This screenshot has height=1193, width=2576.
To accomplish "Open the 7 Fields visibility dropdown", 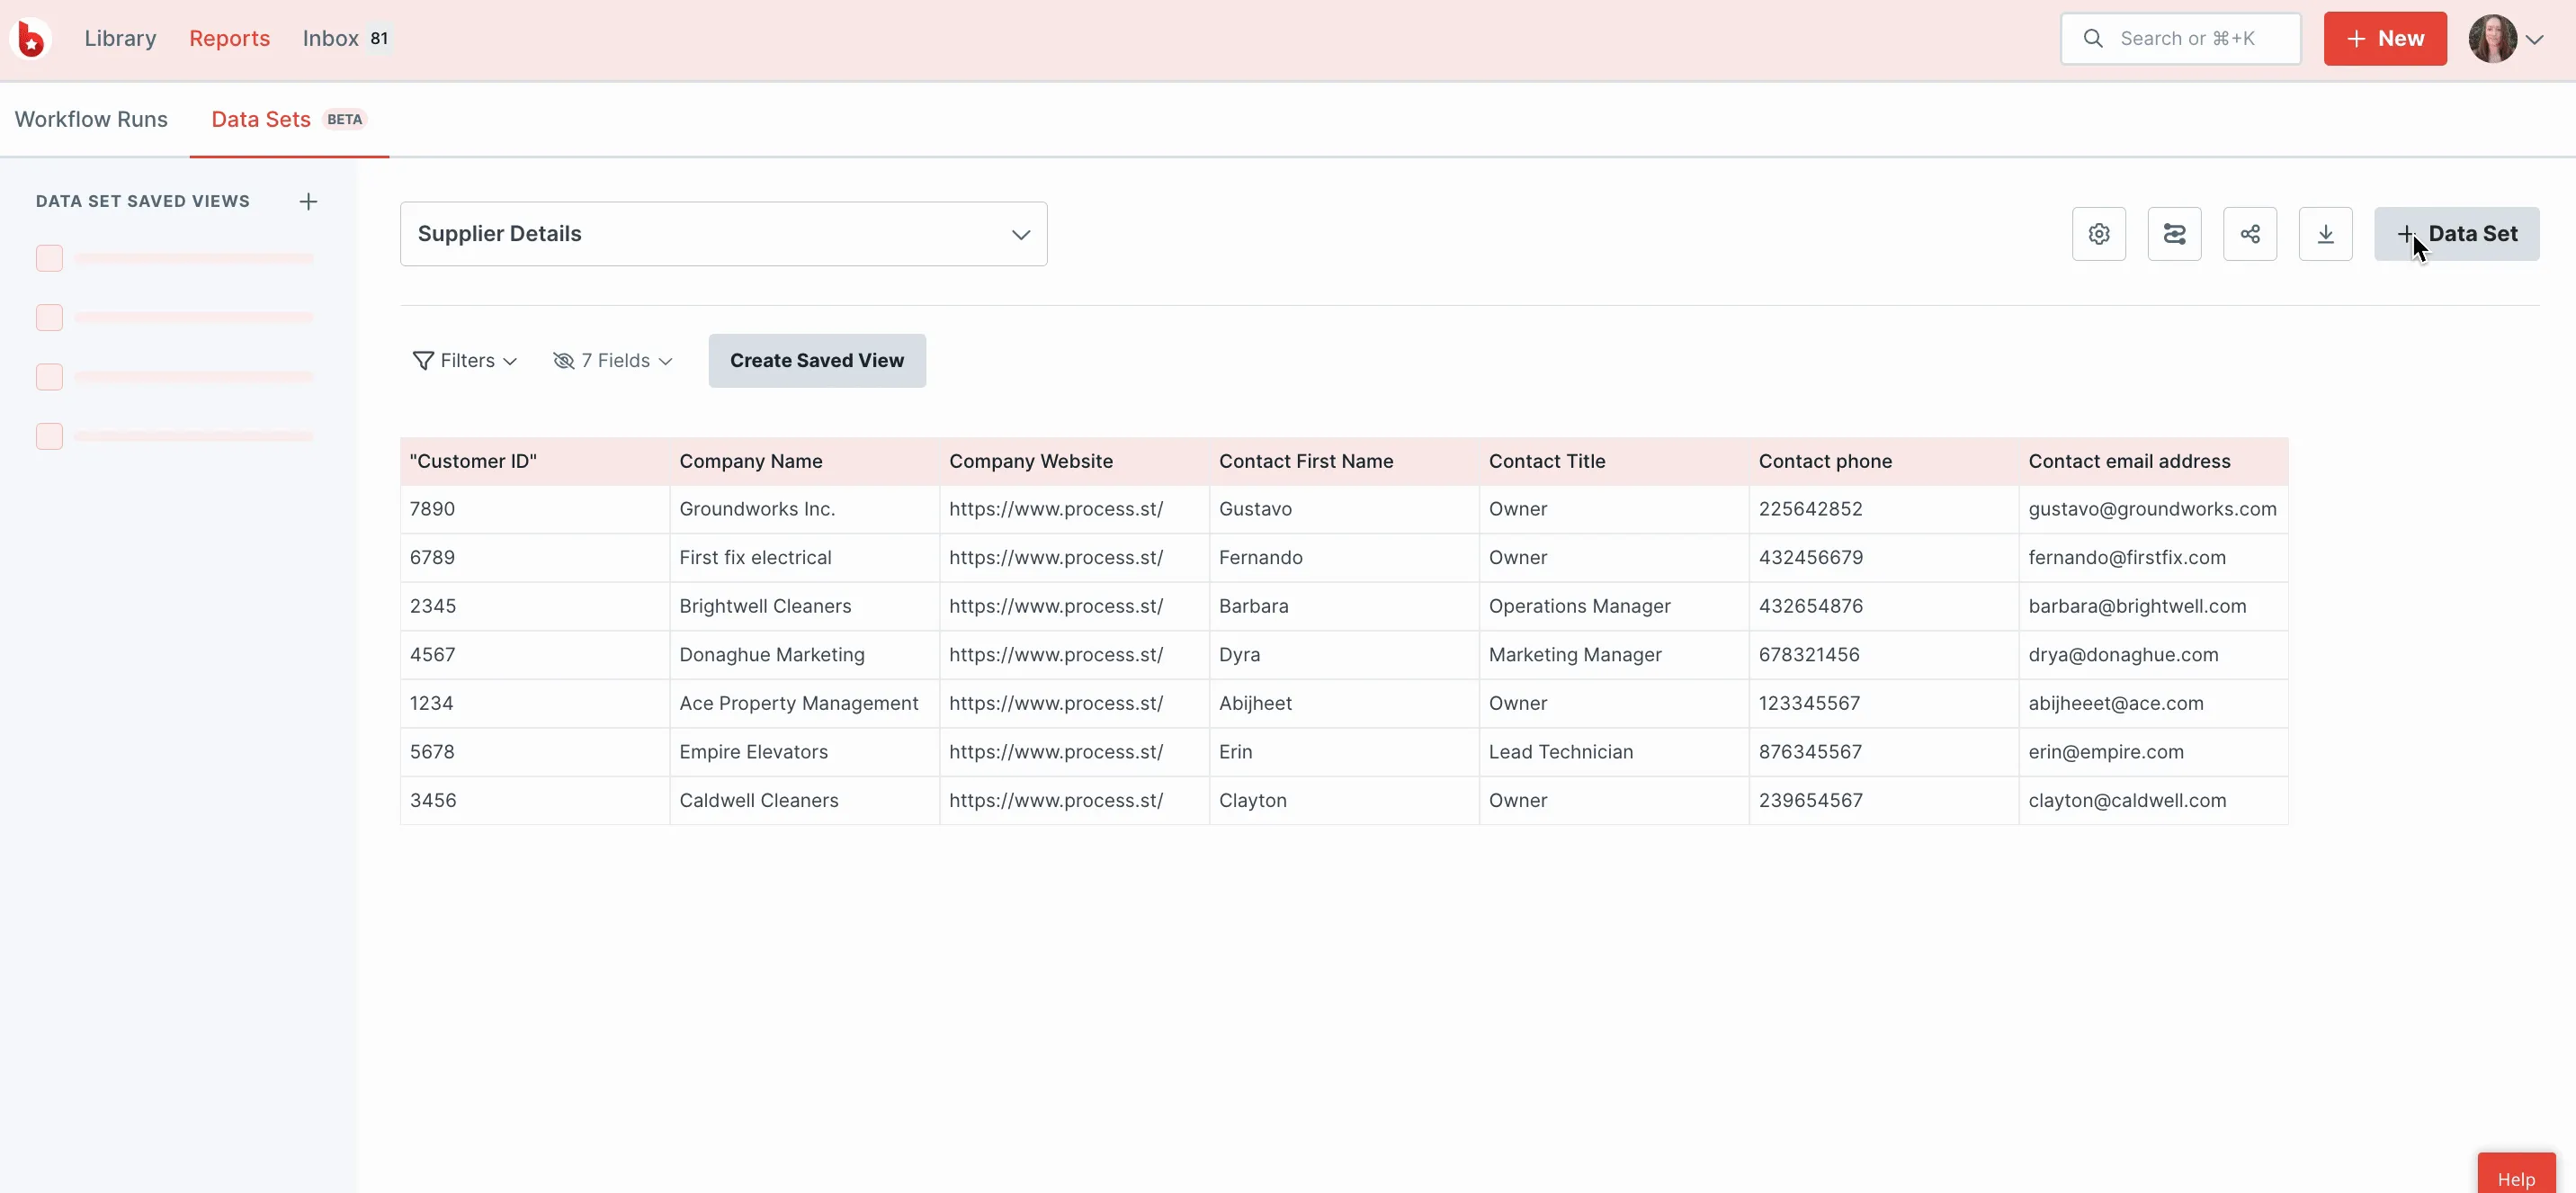I will click(x=613, y=361).
